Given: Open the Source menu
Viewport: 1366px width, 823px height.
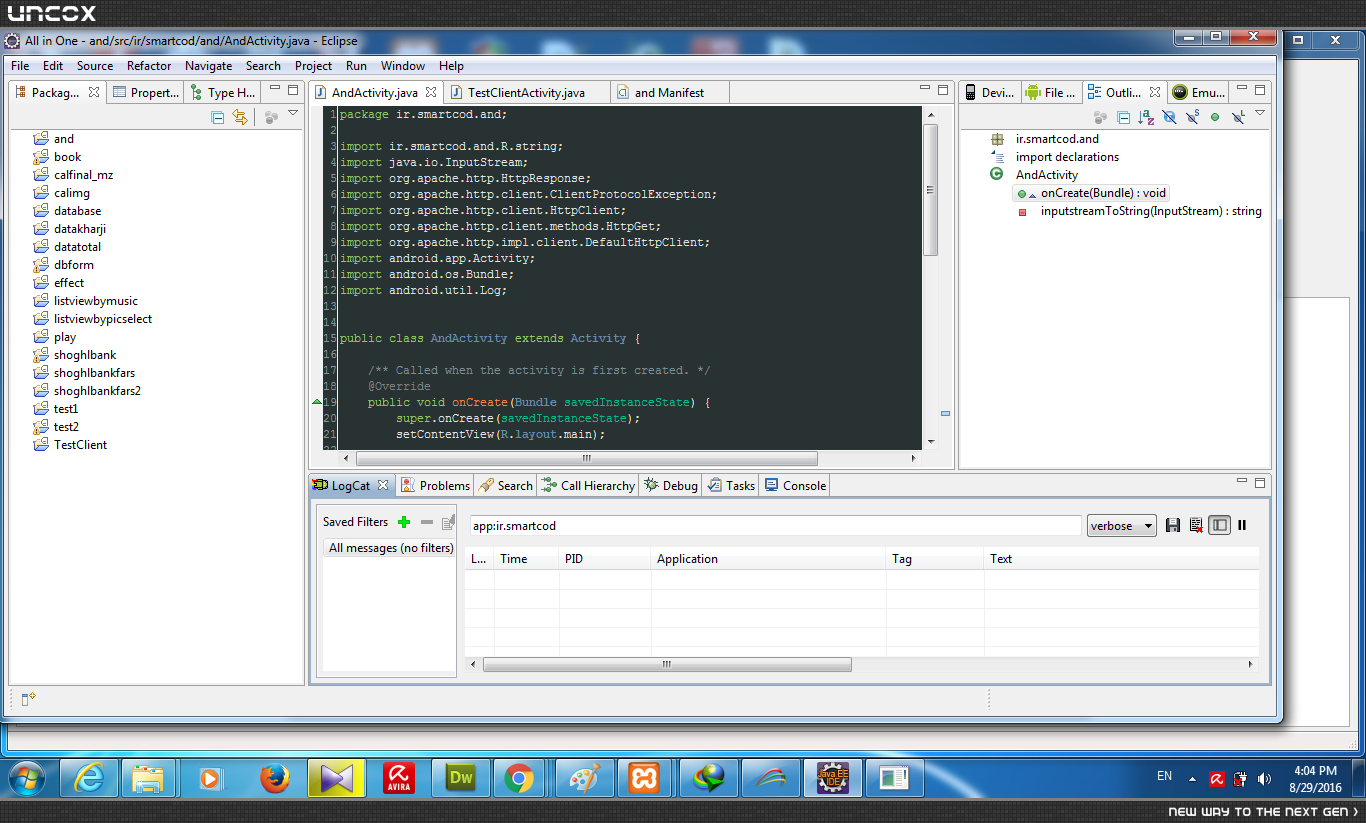Looking at the screenshot, I should tap(95, 65).
